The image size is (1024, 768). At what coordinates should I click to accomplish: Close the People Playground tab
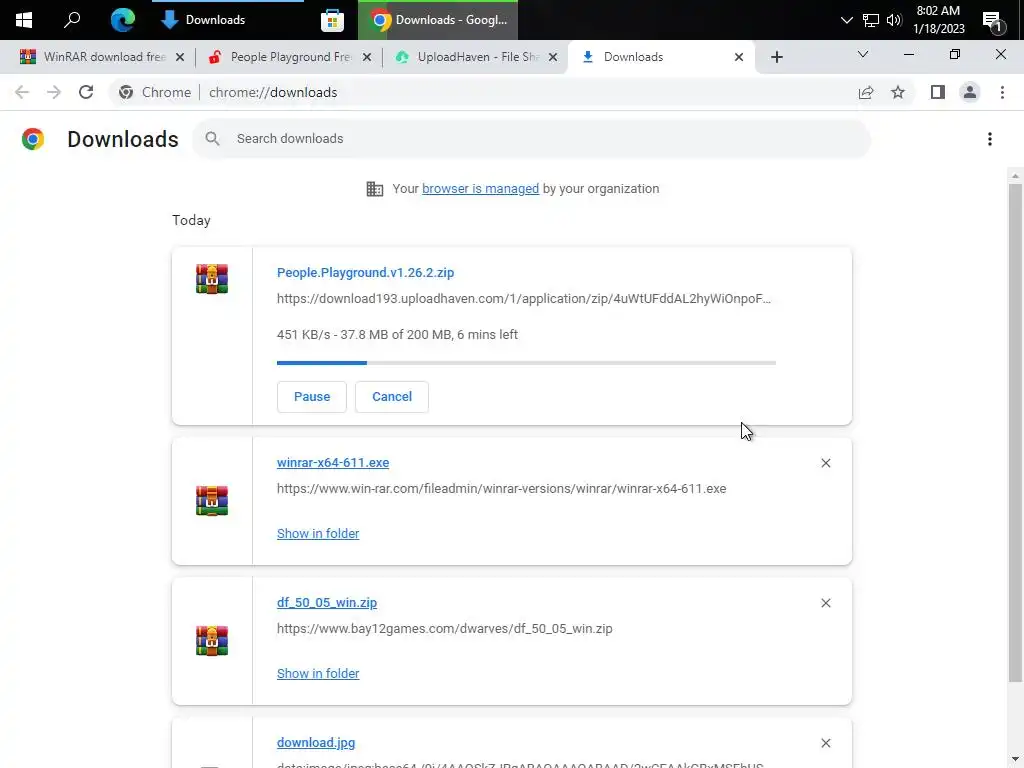[x=367, y=57]
